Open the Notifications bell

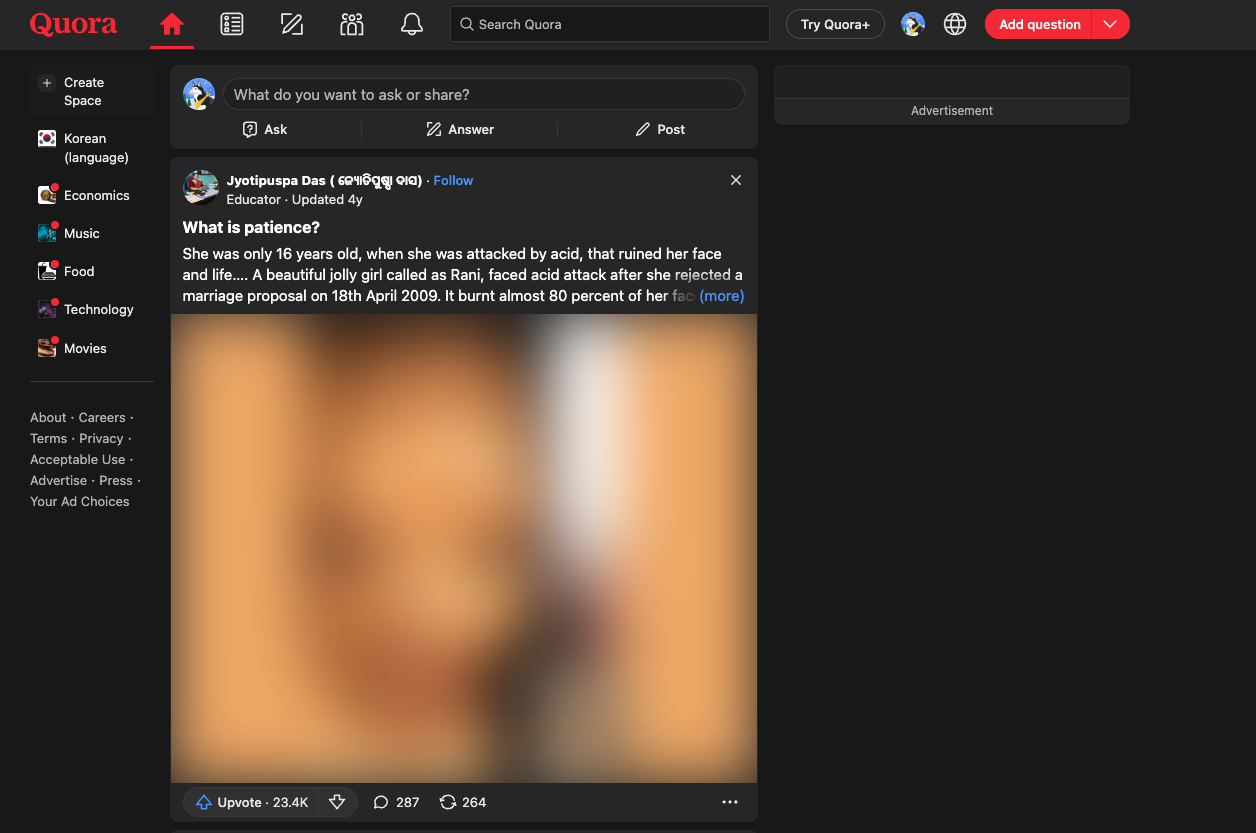tap(412, 24)
